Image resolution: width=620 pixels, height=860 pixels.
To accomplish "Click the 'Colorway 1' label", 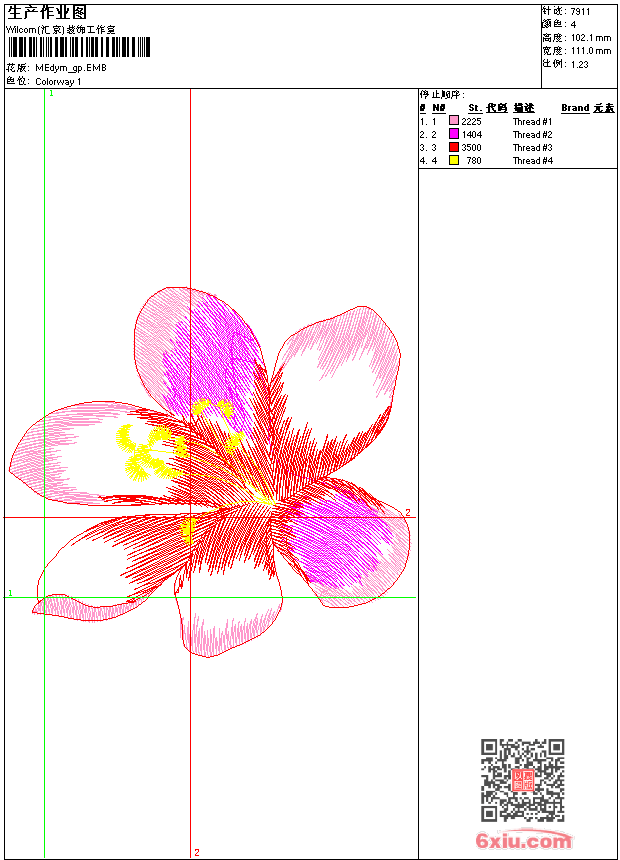I will click(58, 81).
